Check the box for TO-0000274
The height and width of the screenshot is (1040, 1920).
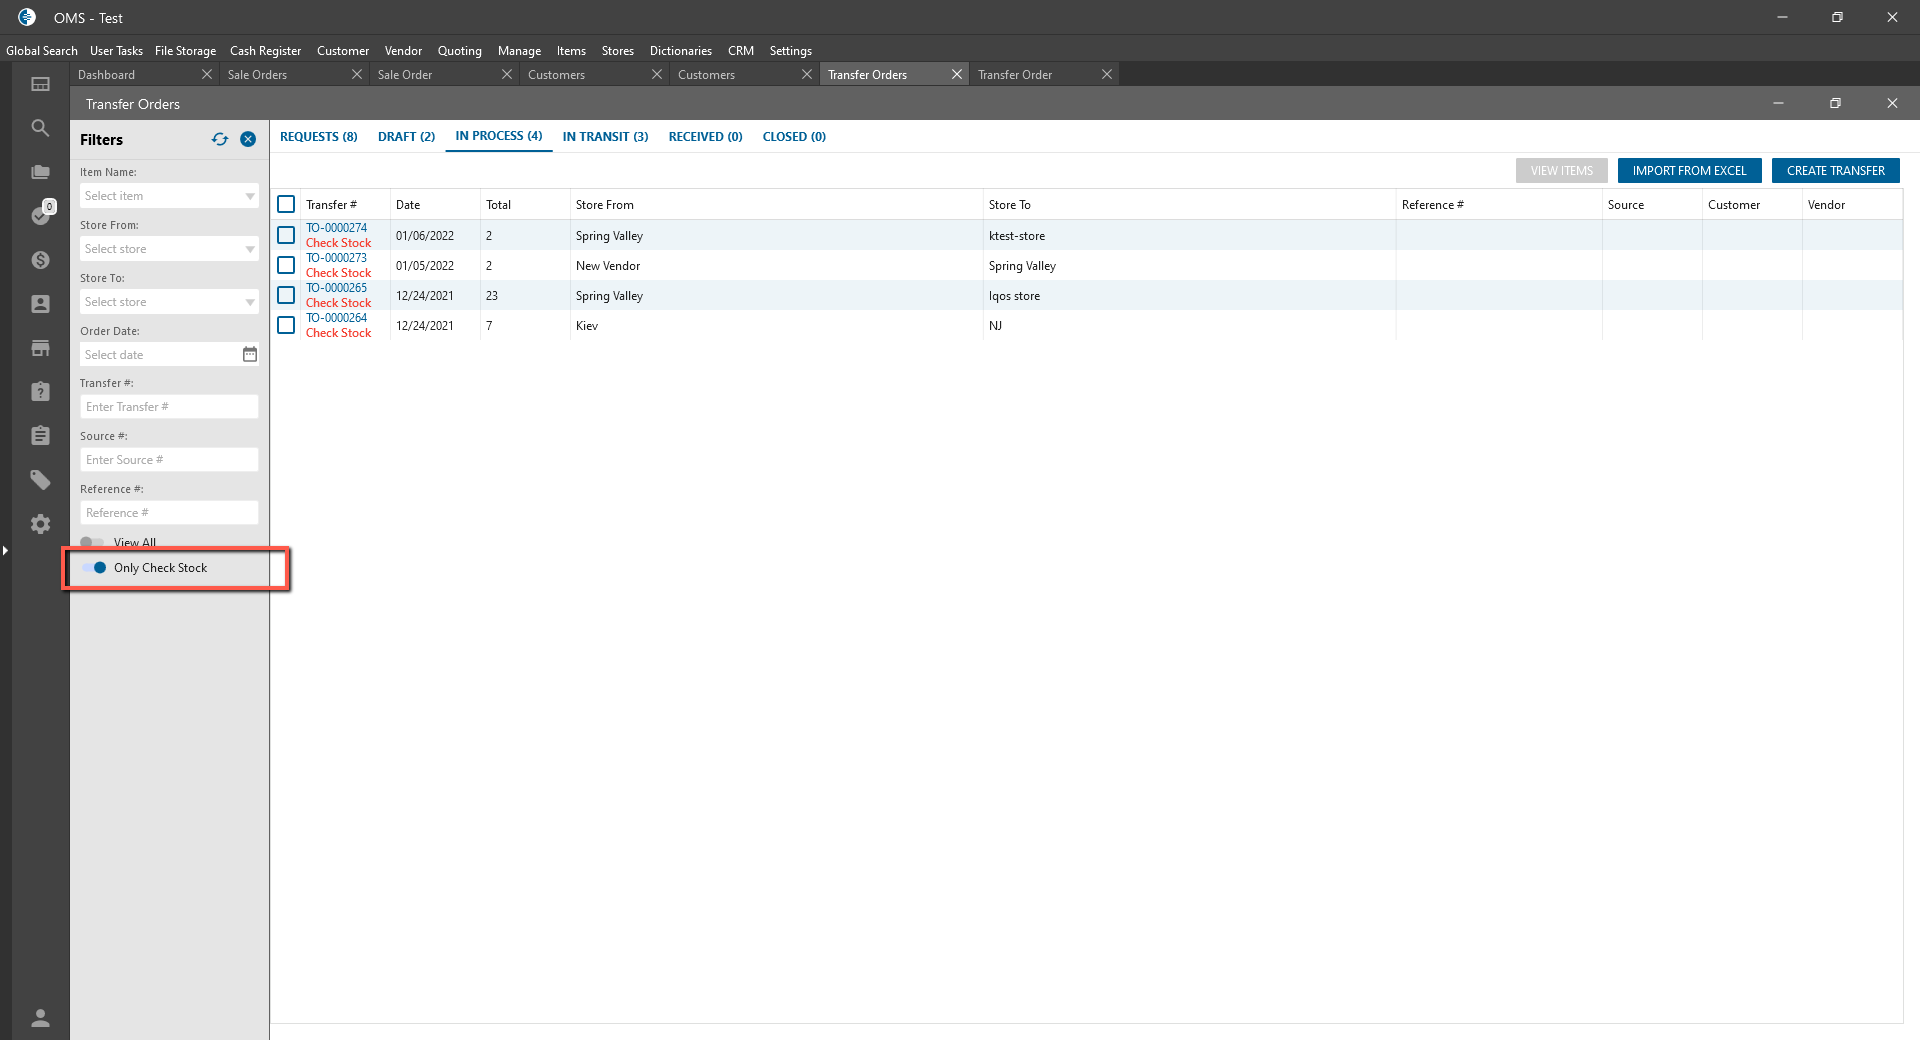click(x=286, y=235)
